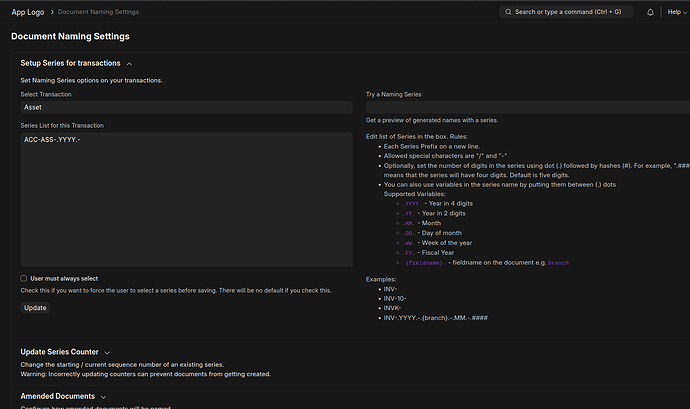Click the search magnifier icon
This screenshot has width=690, height=409.
508,12
